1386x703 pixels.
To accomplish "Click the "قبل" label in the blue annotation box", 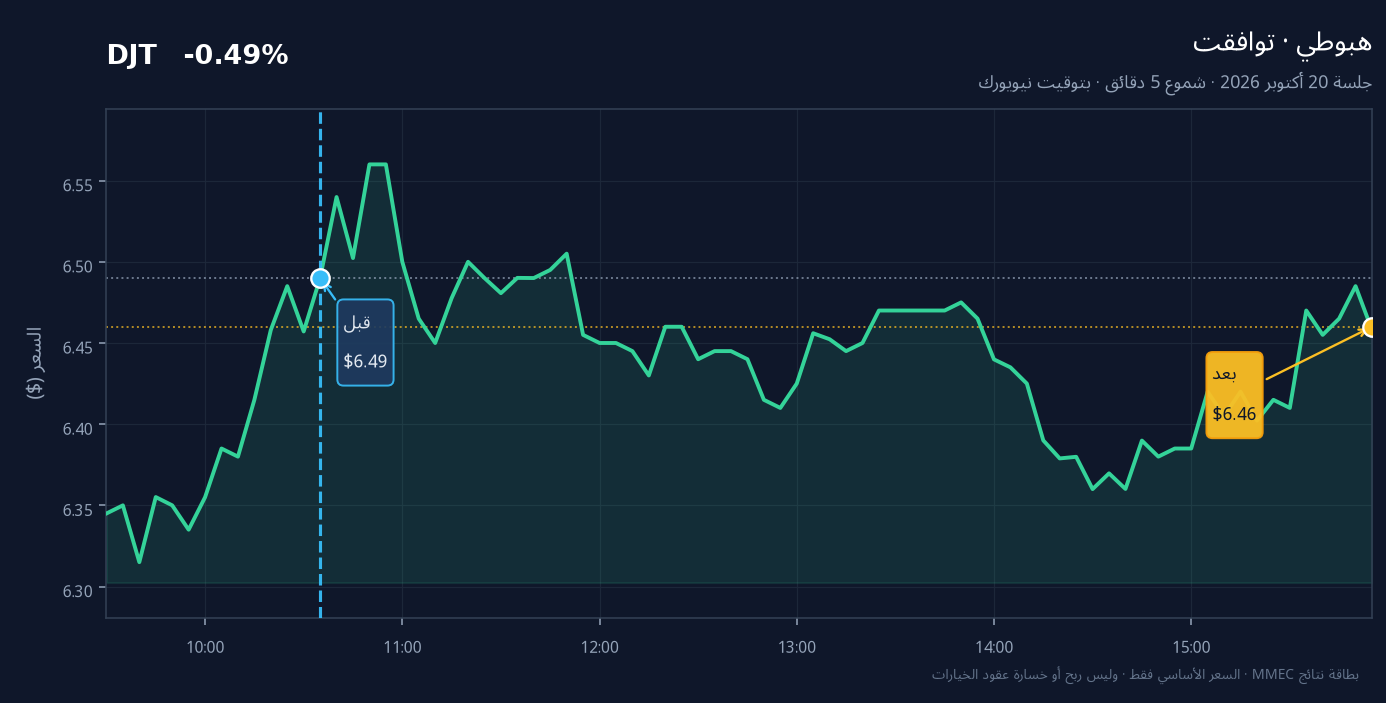I will pyautogui.click(x=357, y=323).
